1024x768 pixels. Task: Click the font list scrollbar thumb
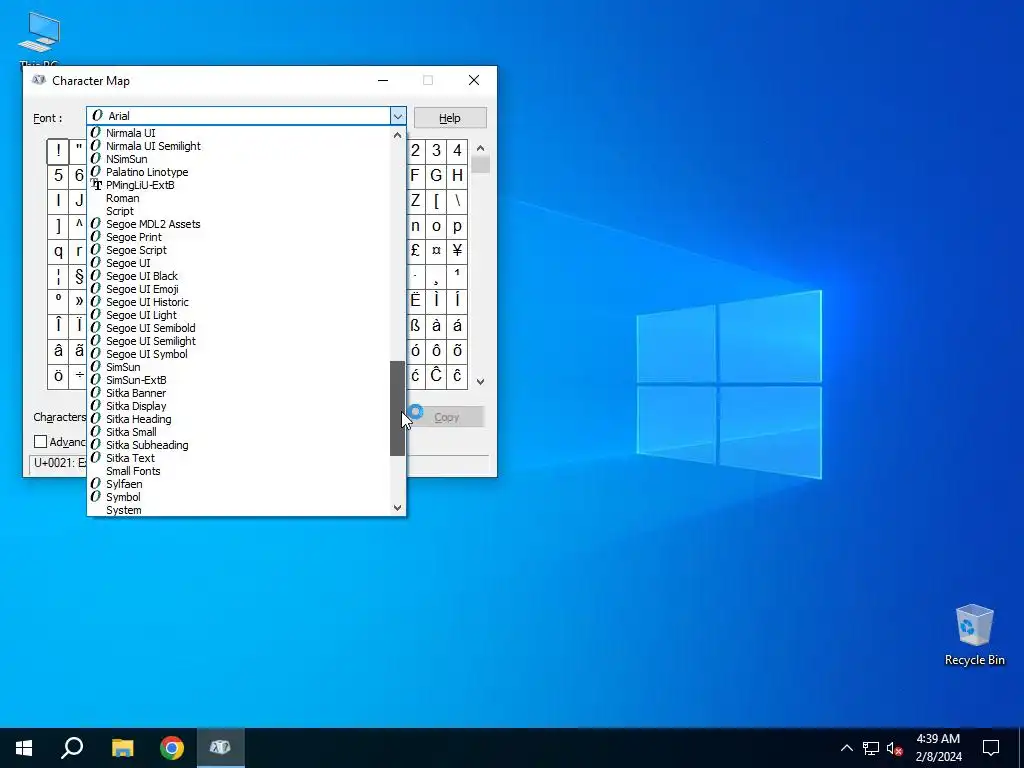[x=398, y=408]
